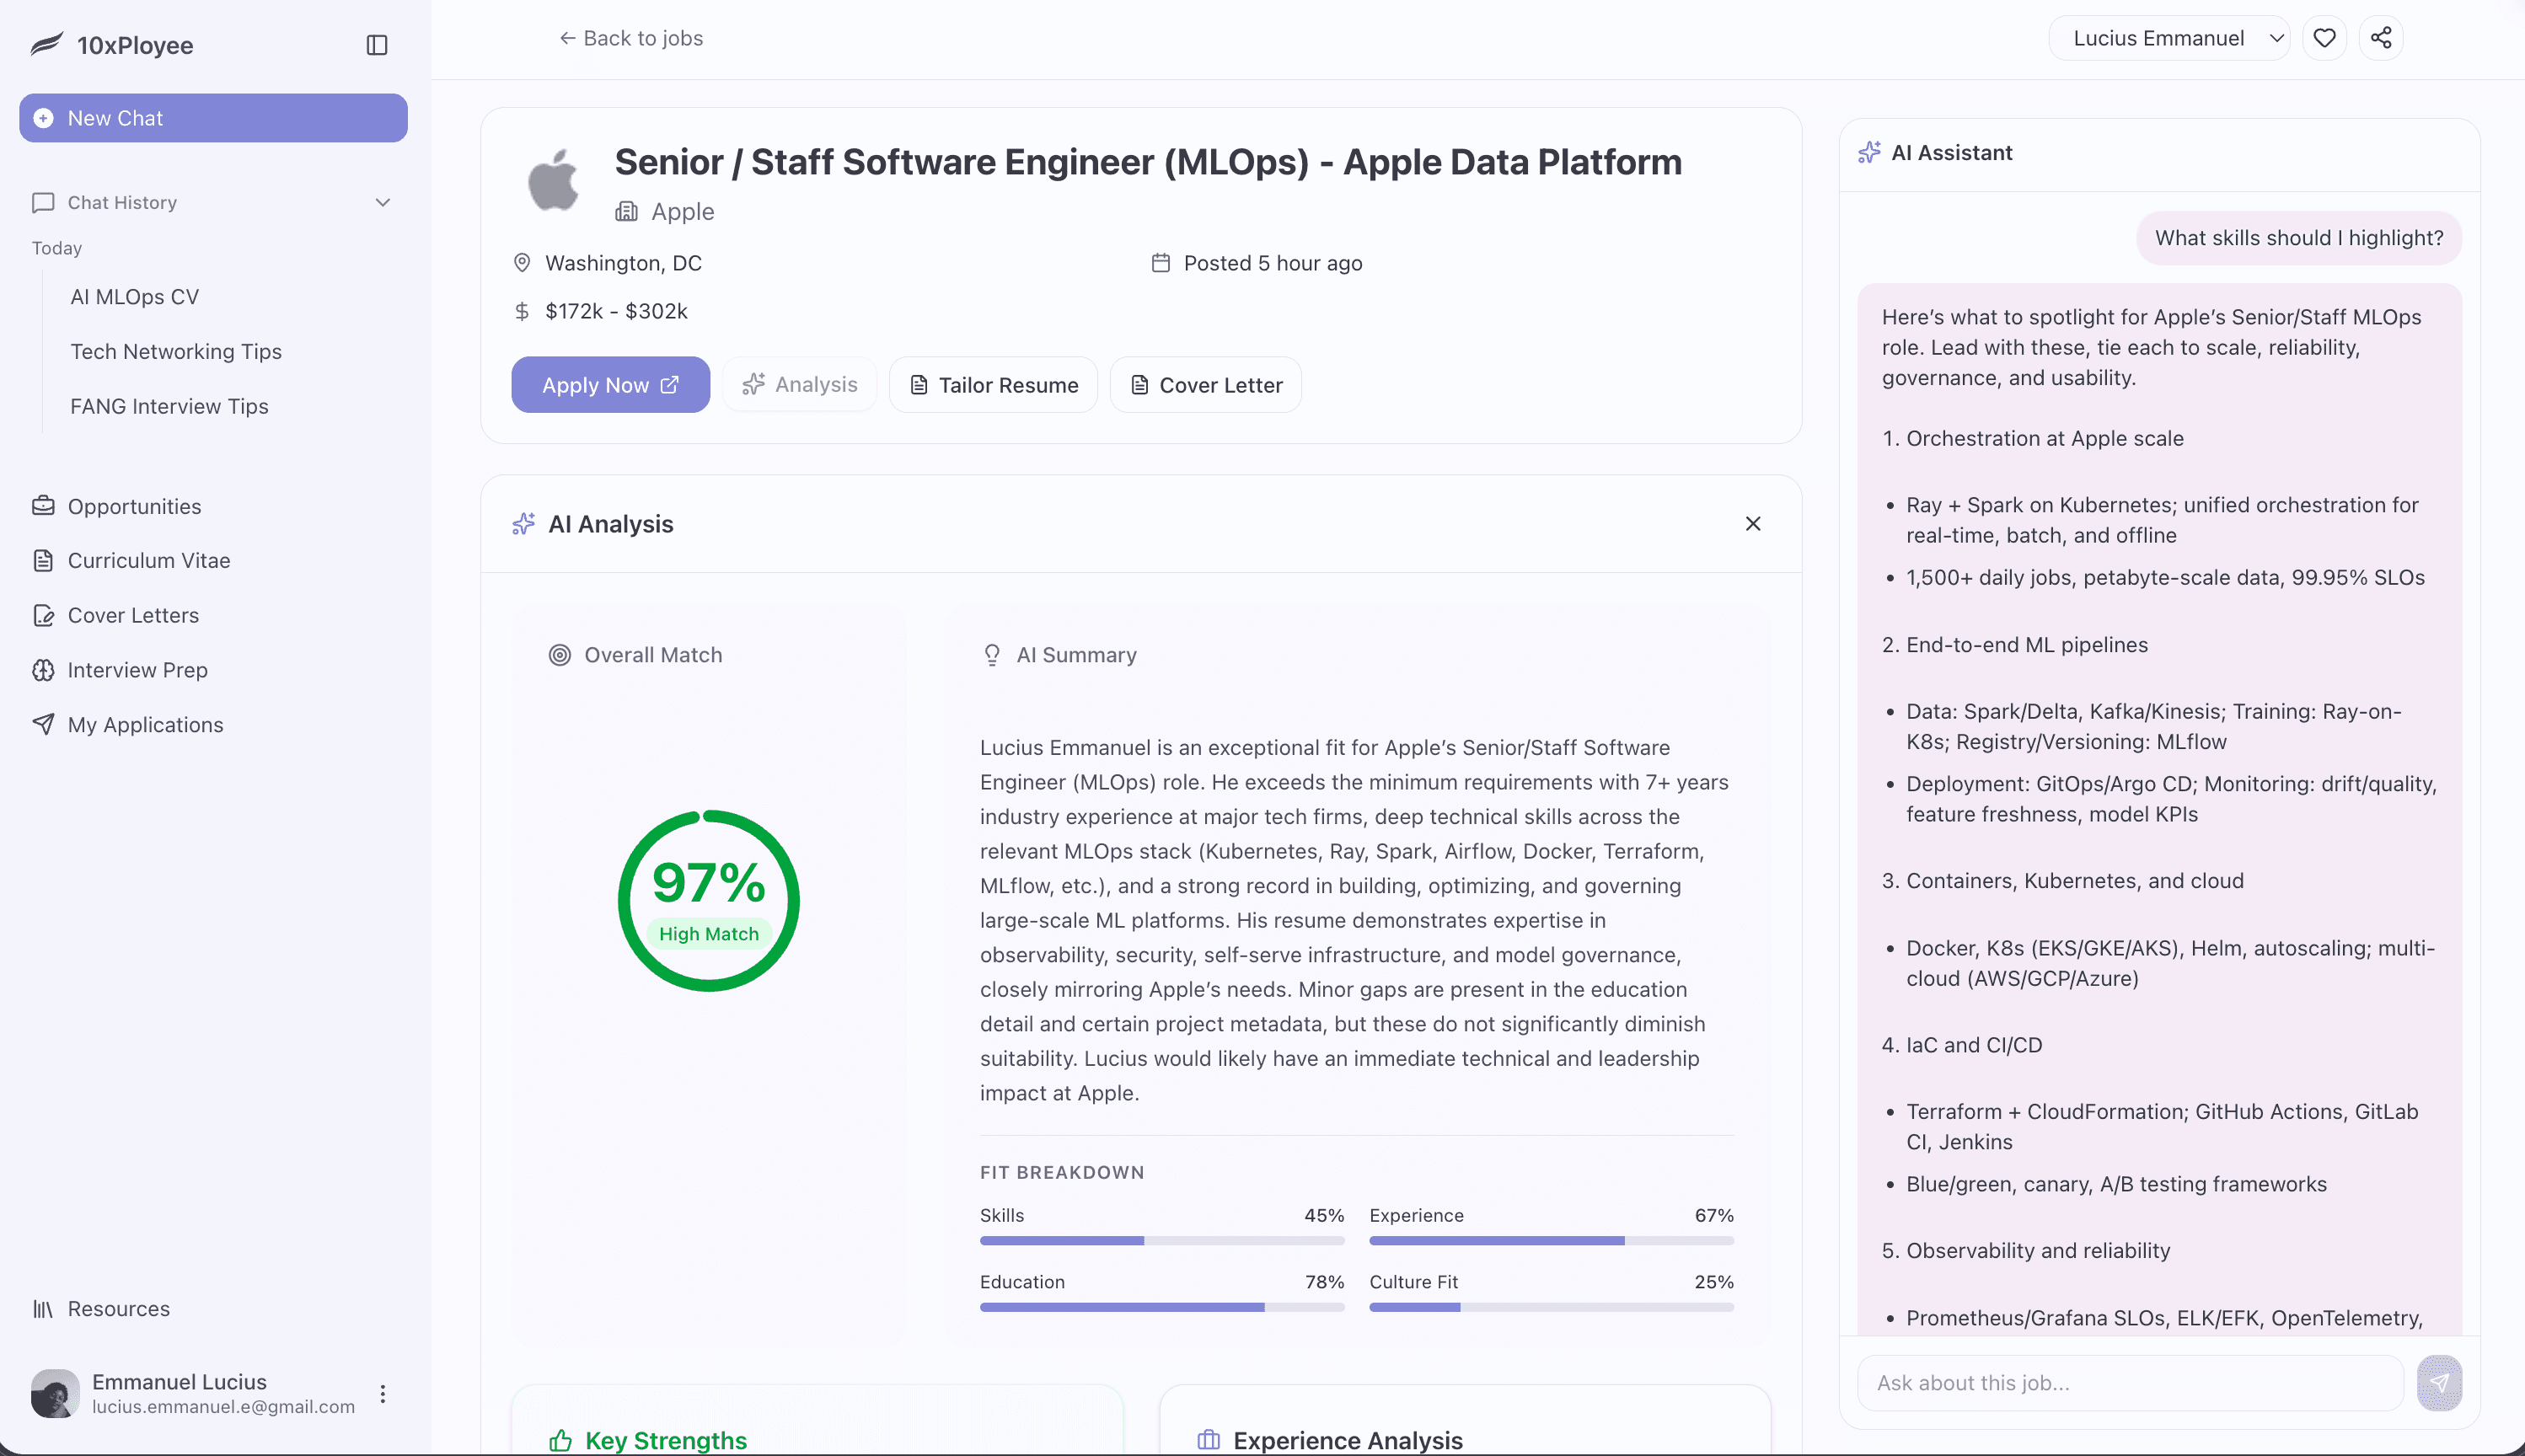Open FANG Interview Tips chat
The height and width of the screenshot is (1456, 2525).
[169, 406]
